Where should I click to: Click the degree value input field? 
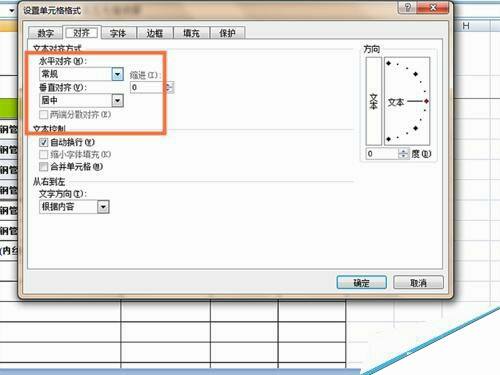[x=382, y=154]
